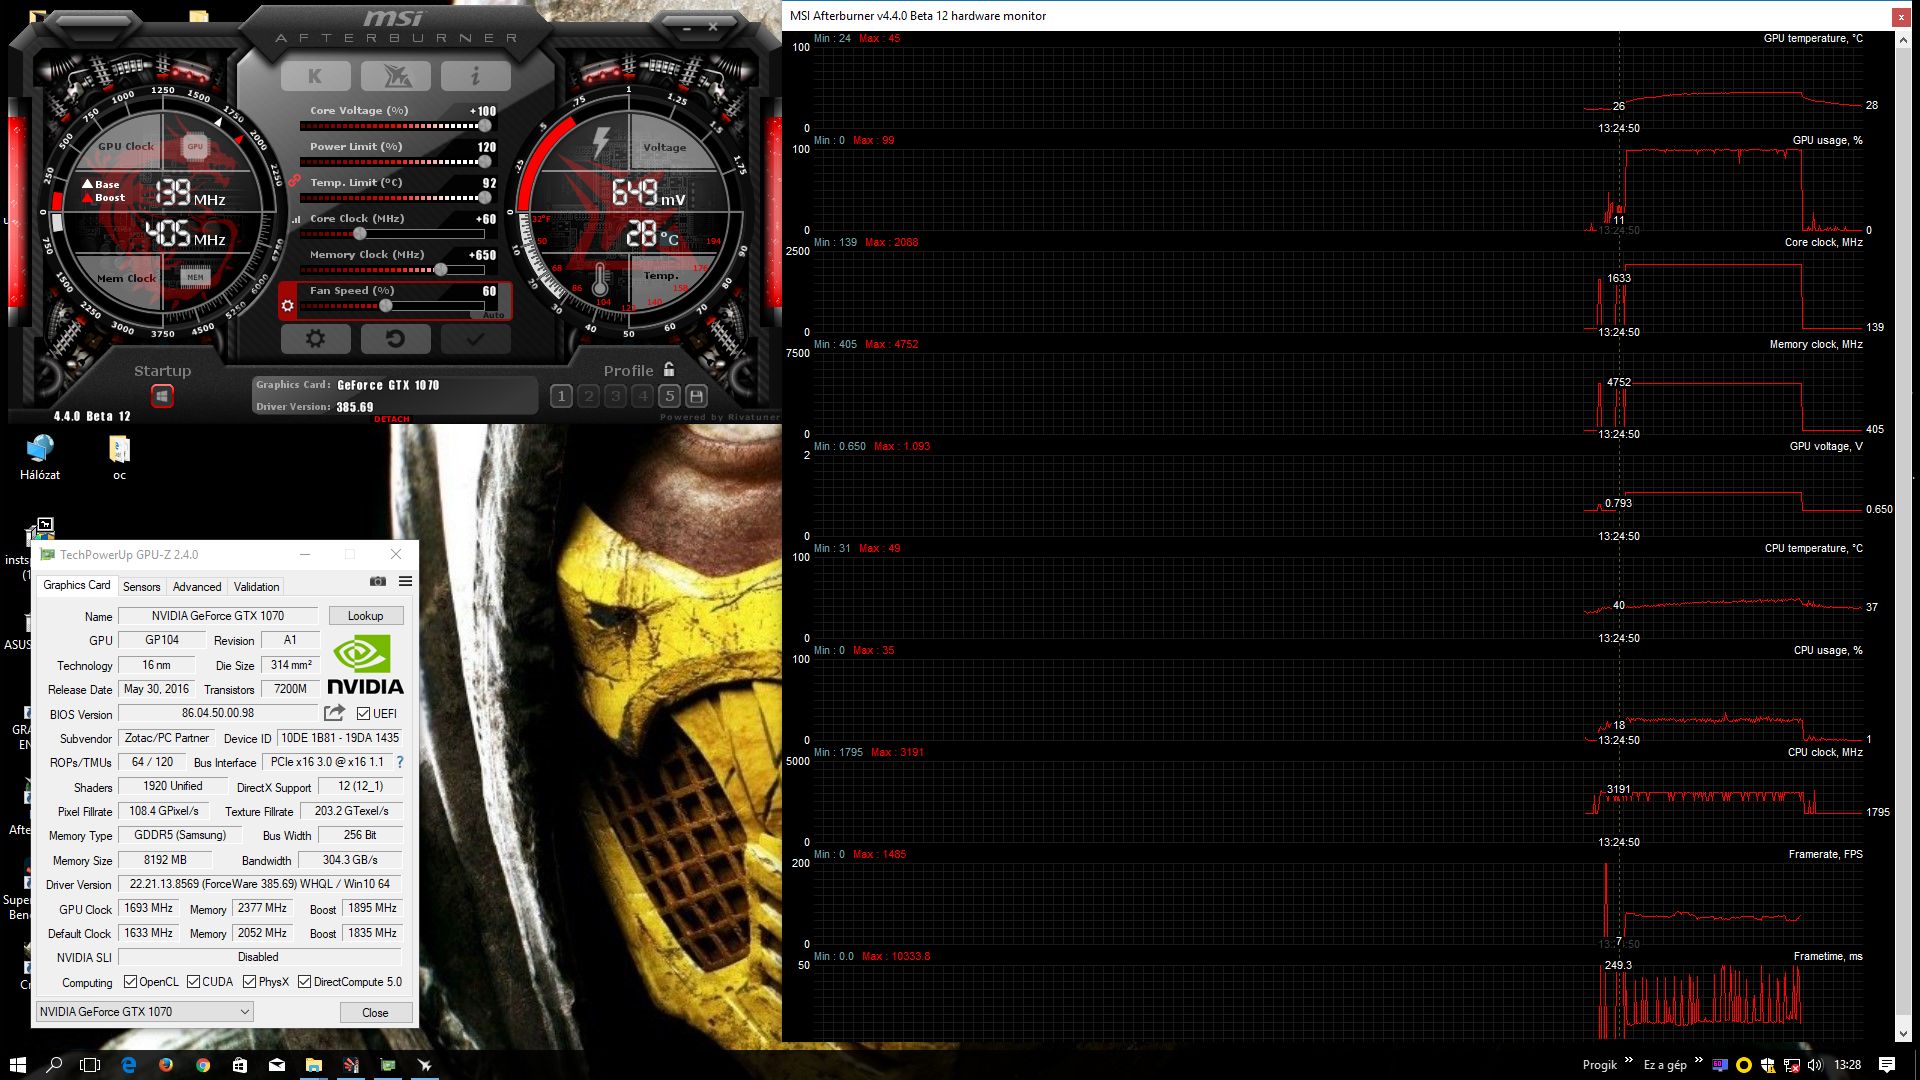Open the GPU selection dropdown in GPU-Z
The width and height of the screenshot is (1920, 1080).
tap(144, 1012)
